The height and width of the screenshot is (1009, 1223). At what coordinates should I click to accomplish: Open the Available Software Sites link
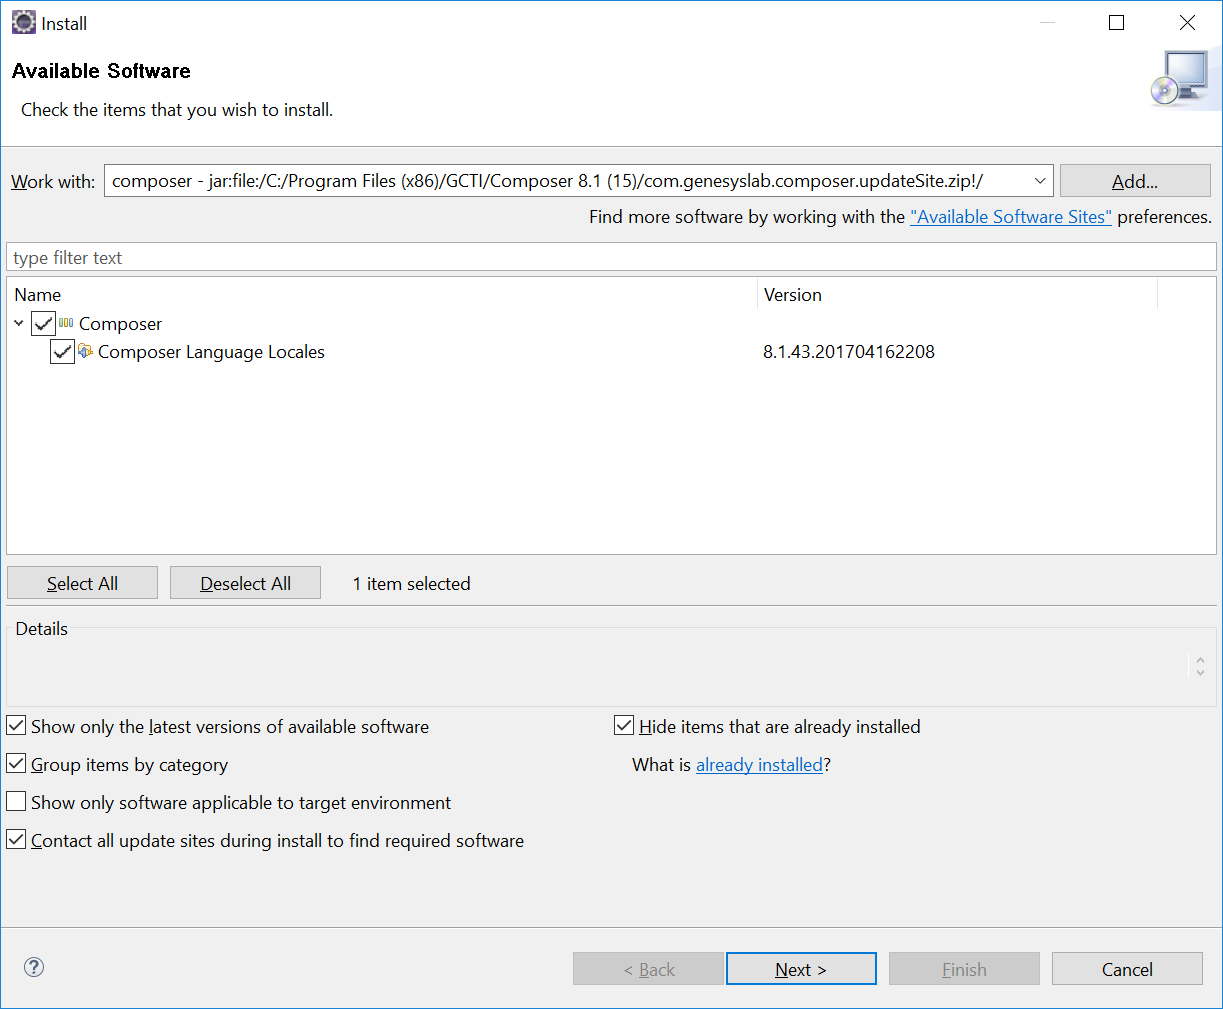[x=1010, y=217]
